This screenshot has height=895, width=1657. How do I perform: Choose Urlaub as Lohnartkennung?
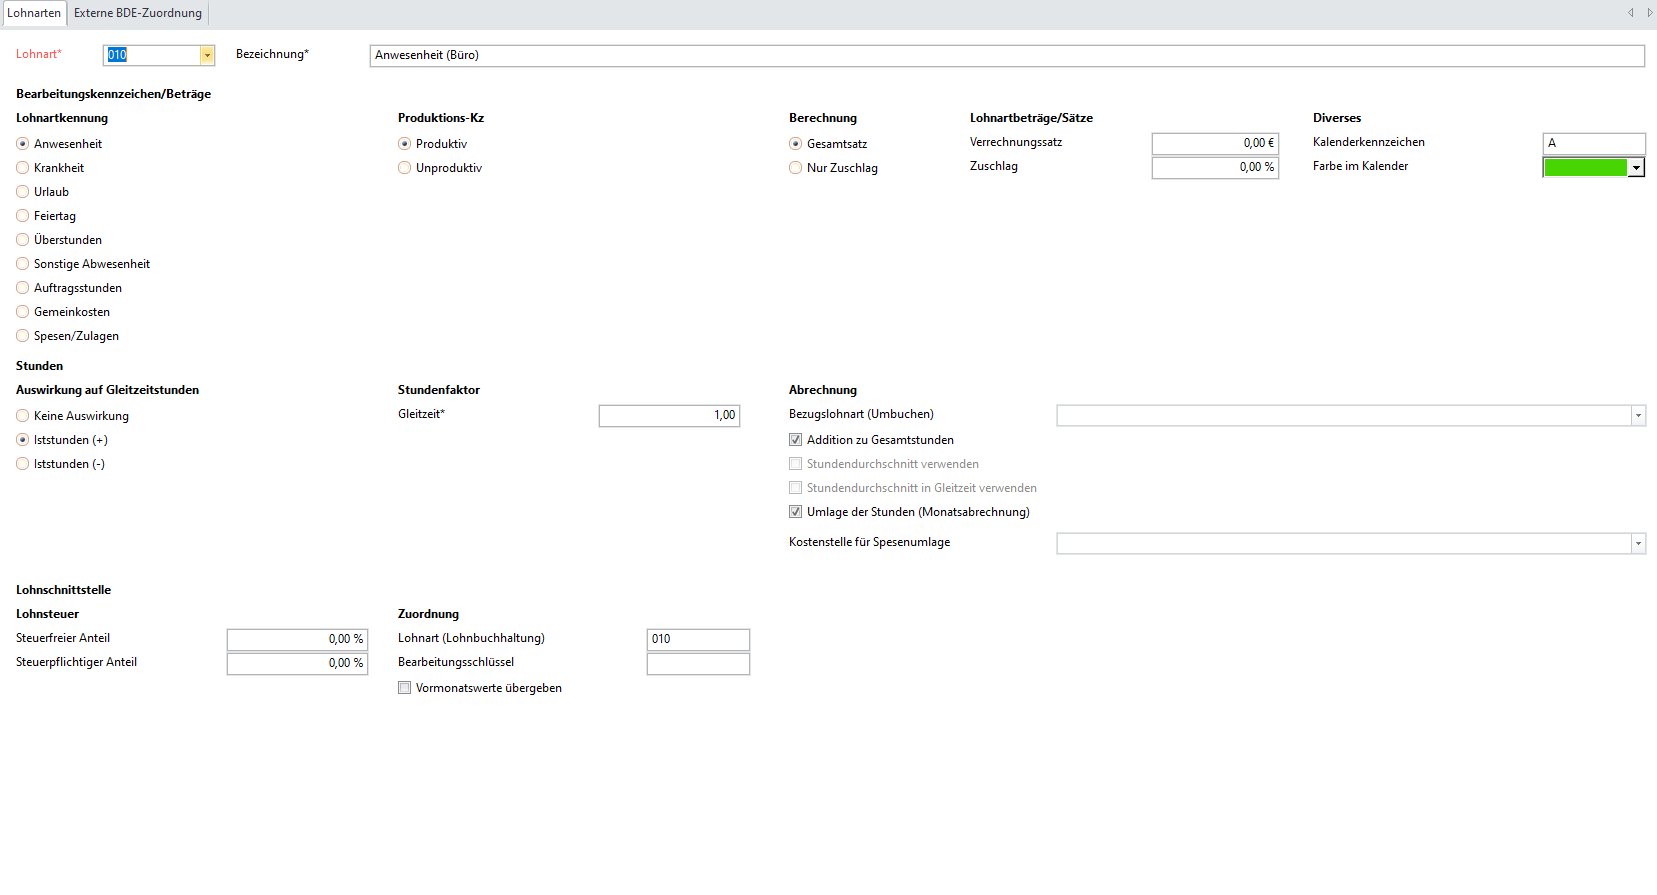pos(23,192)
